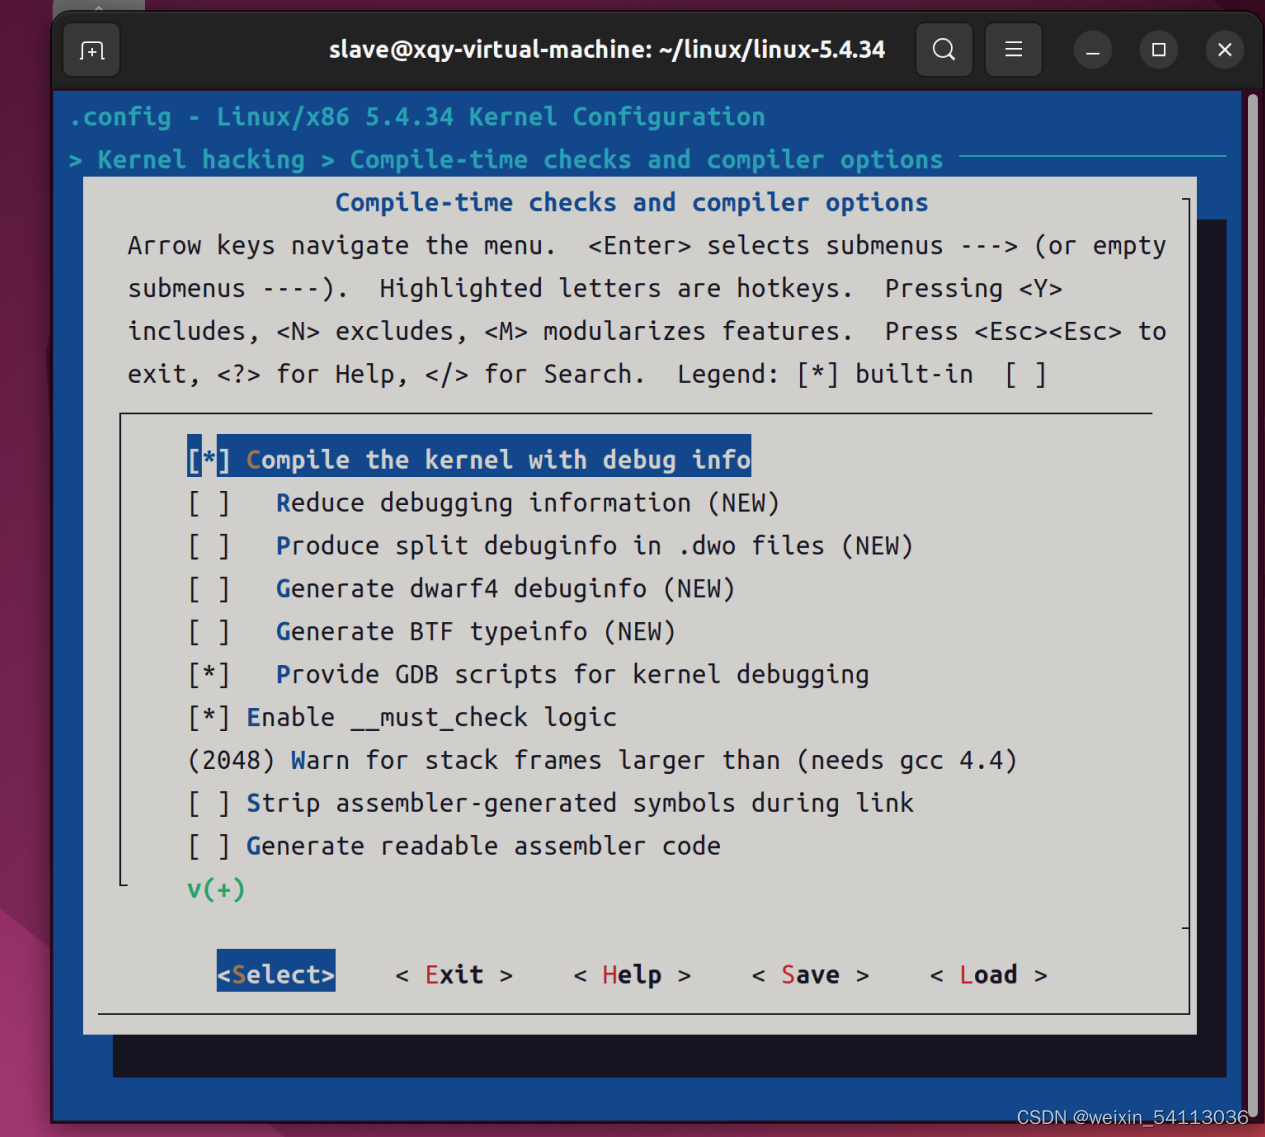Open the Help dialog
Viewport: 1265px width, 1137px height.
coord(631,974)
